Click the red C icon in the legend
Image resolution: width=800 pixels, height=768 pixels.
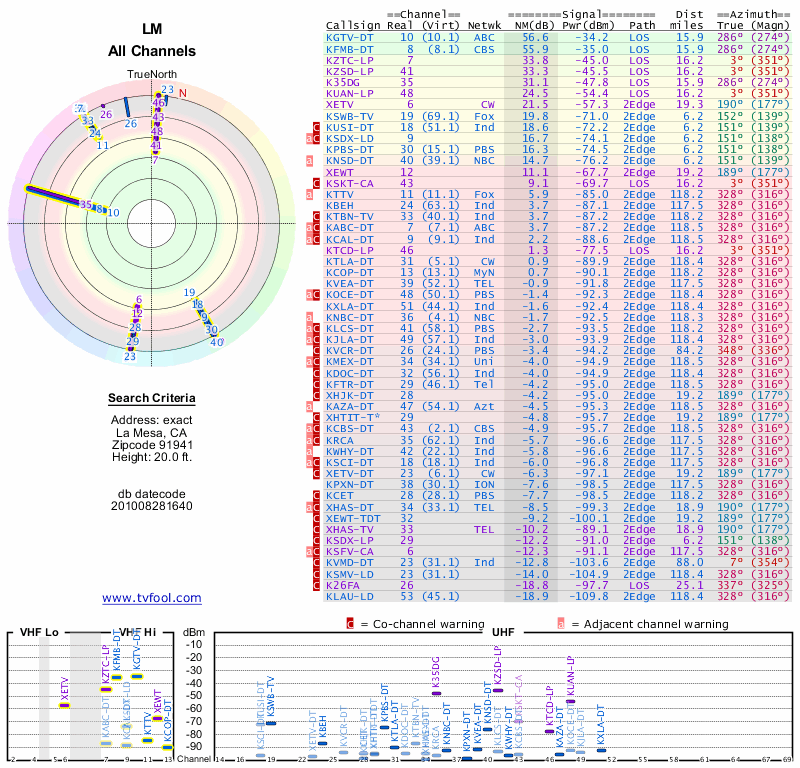tap(350, 624)
